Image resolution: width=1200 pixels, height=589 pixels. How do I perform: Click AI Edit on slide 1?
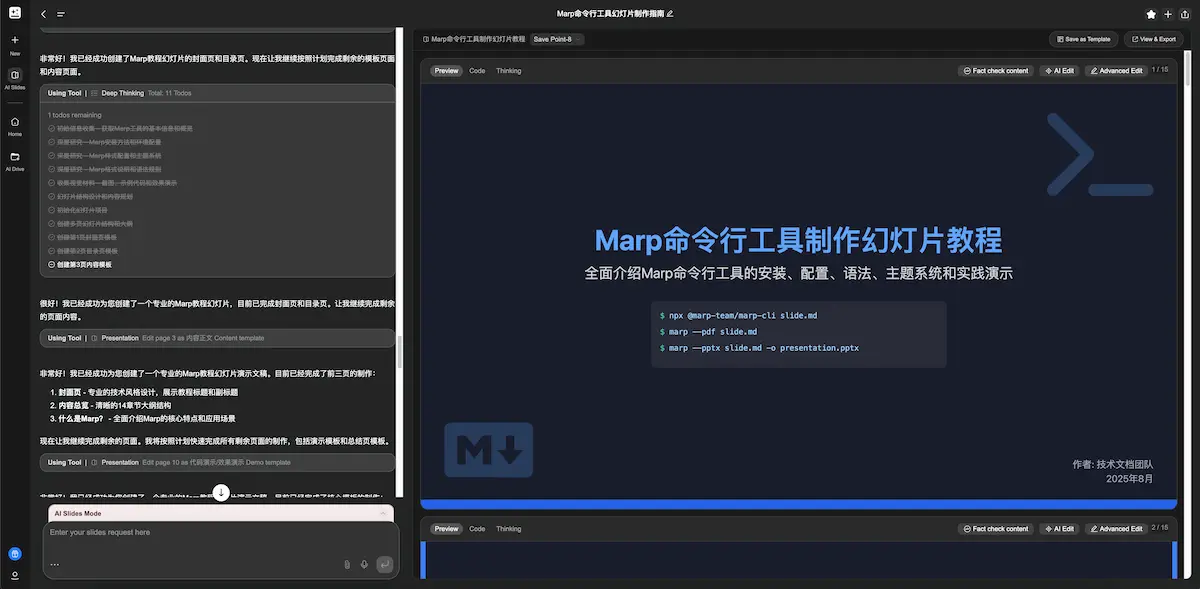1060,71
